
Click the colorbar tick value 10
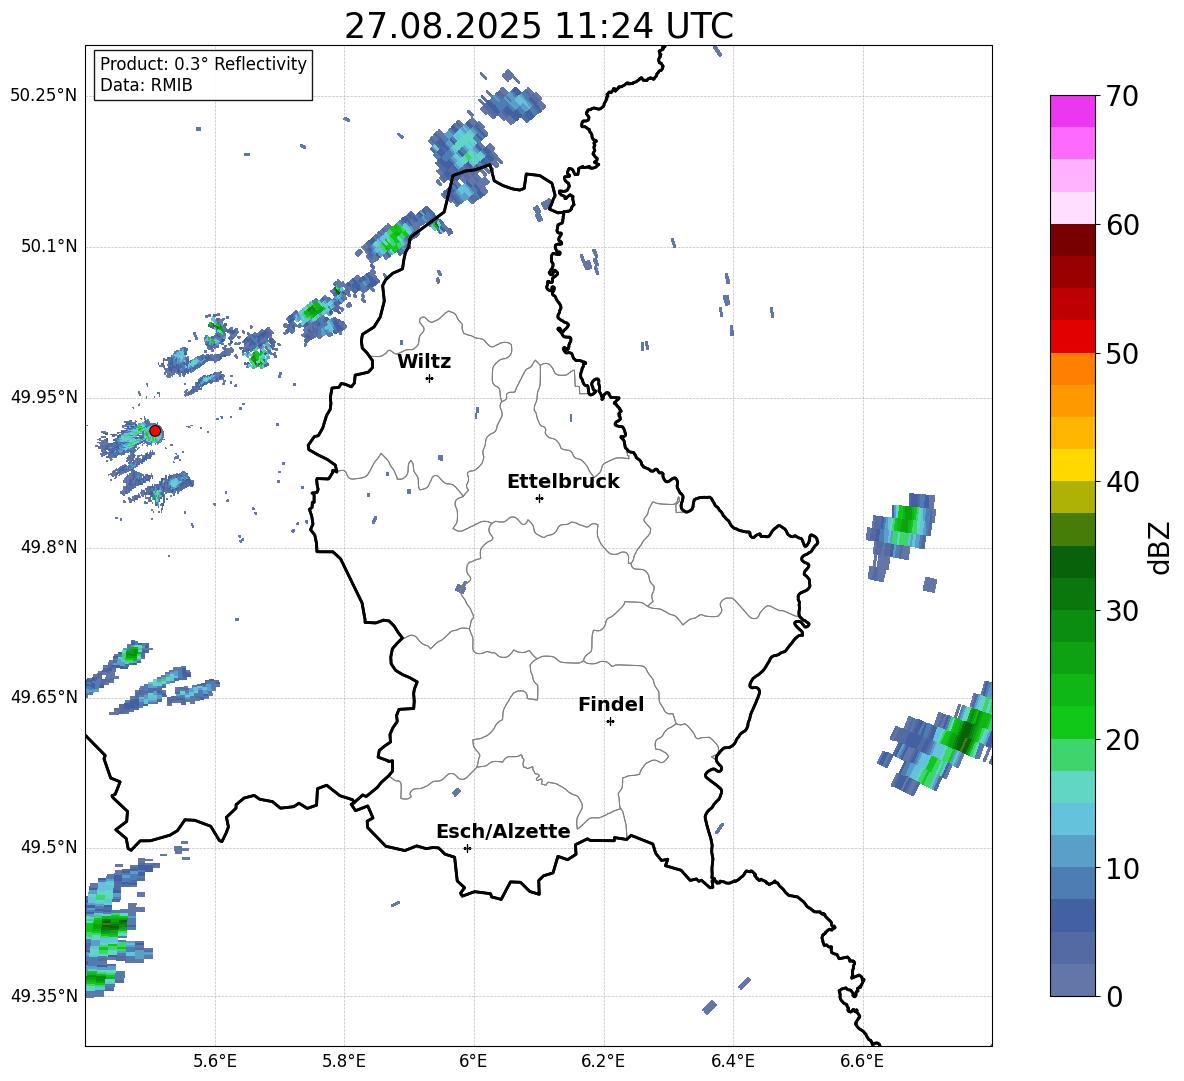1122,868
